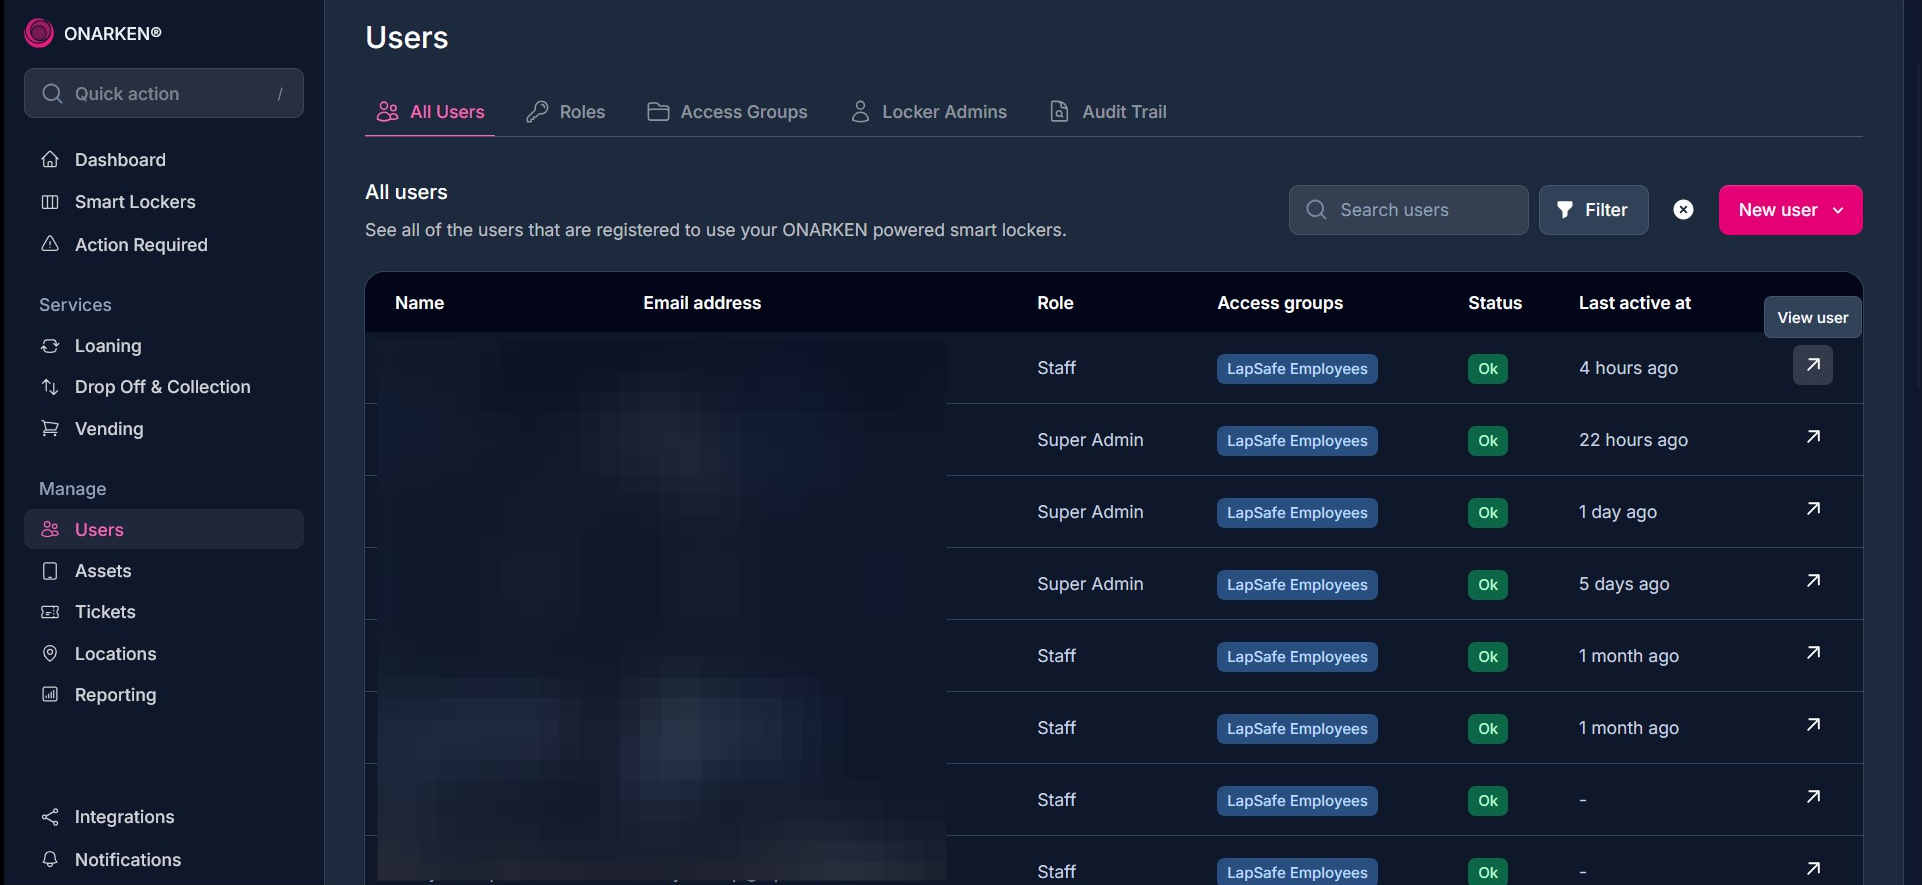Switch to Audit Trail tab
1922x885 pixels.
point(1108,112)
